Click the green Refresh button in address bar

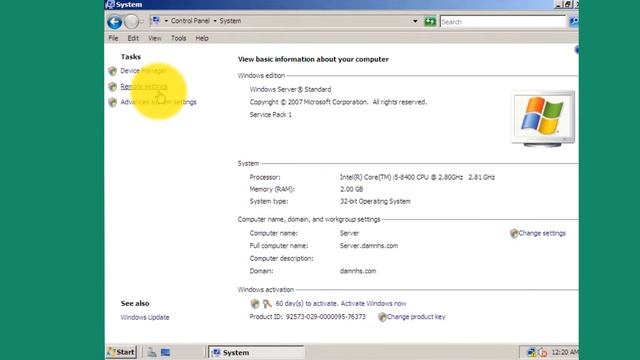pyautogui.click(x=430, y=21)
